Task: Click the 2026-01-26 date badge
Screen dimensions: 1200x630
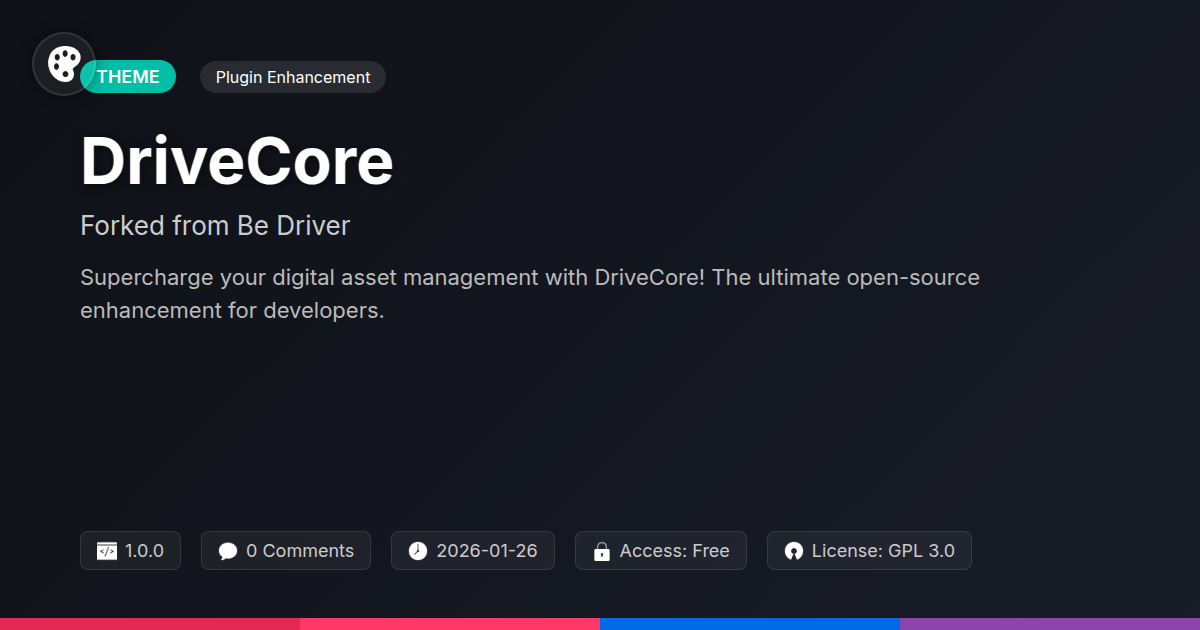Action: pyautogui.click(x=473, y=551)
